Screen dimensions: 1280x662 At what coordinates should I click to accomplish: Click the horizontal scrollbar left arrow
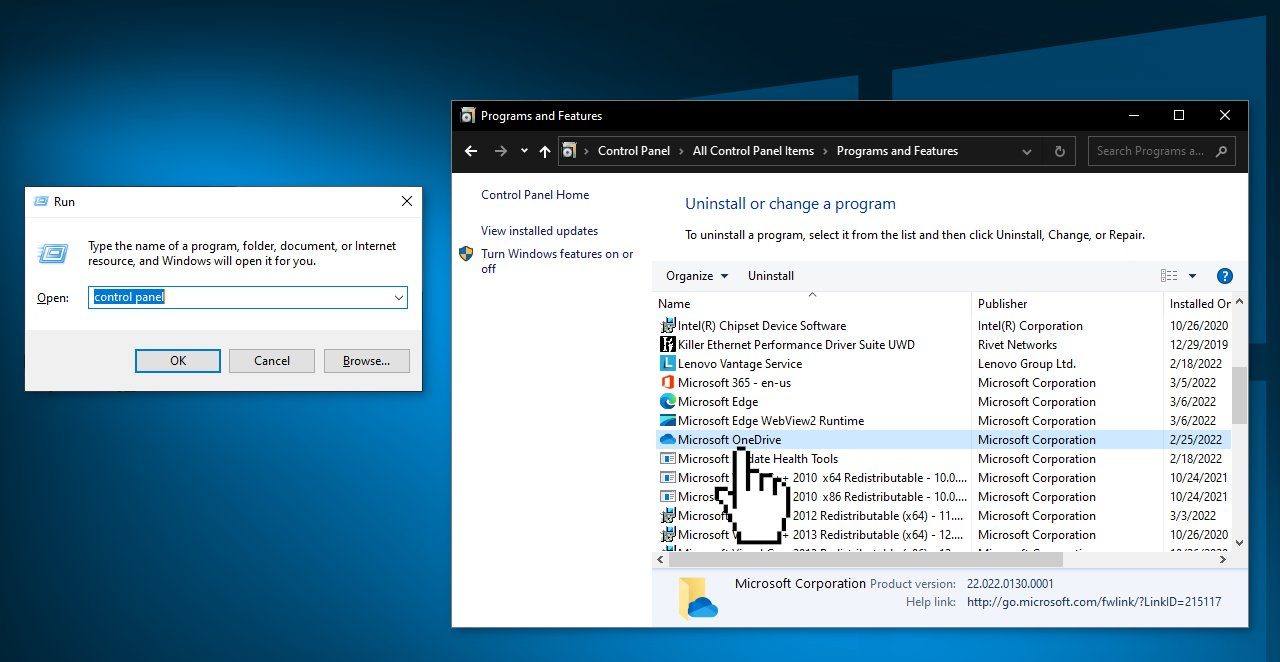[661, 560]
